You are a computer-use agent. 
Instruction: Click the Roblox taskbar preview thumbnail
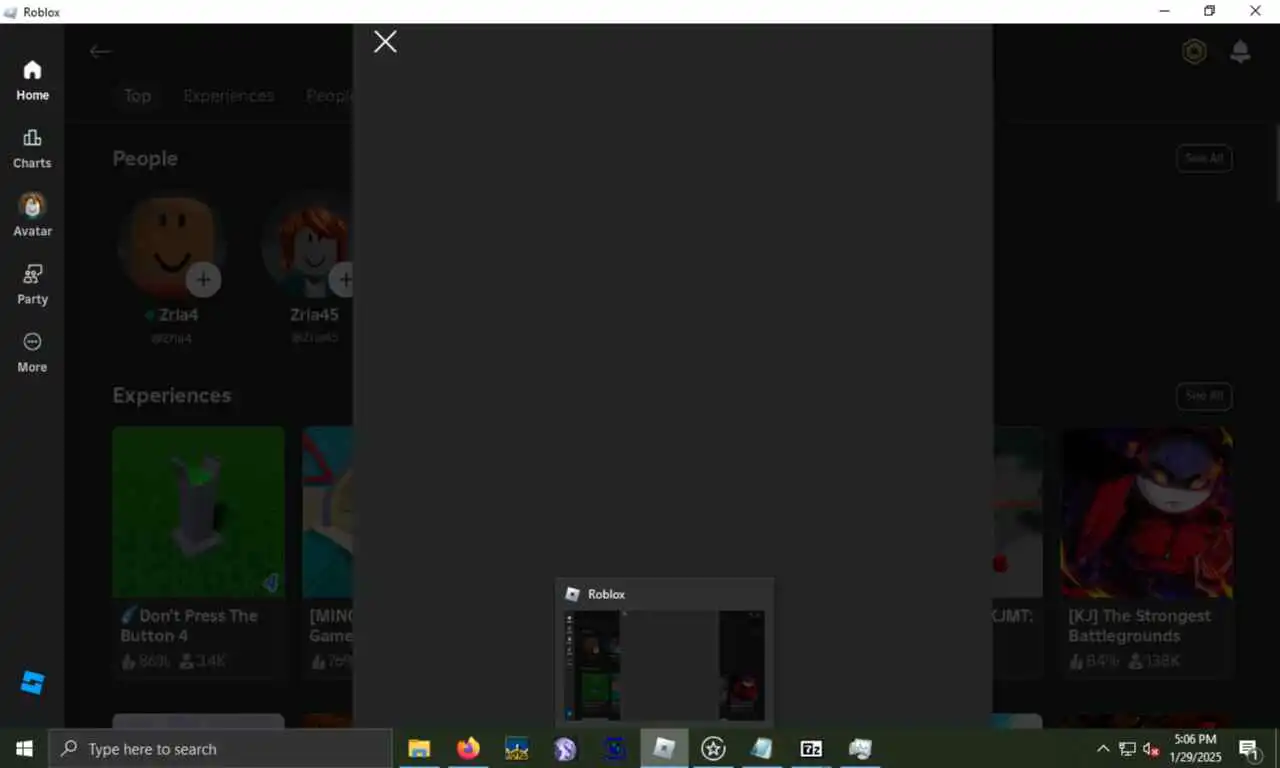click(664, 665)
